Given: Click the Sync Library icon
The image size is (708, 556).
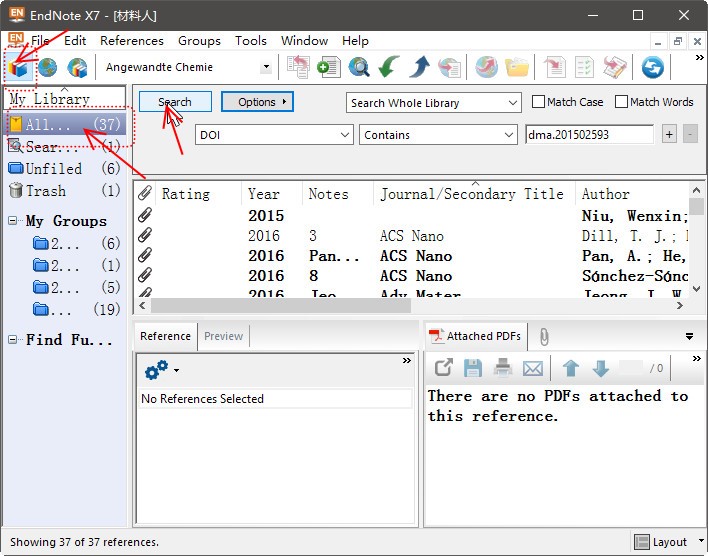Looking at the screenshot, I should pos(652,67).
